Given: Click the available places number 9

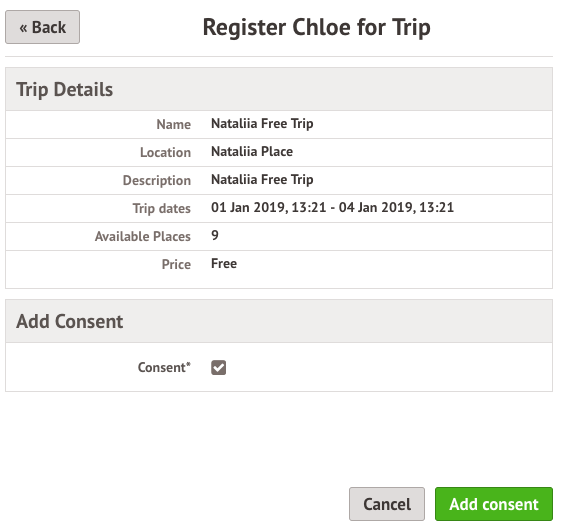Looking at the screenshot, I should 215,235.
